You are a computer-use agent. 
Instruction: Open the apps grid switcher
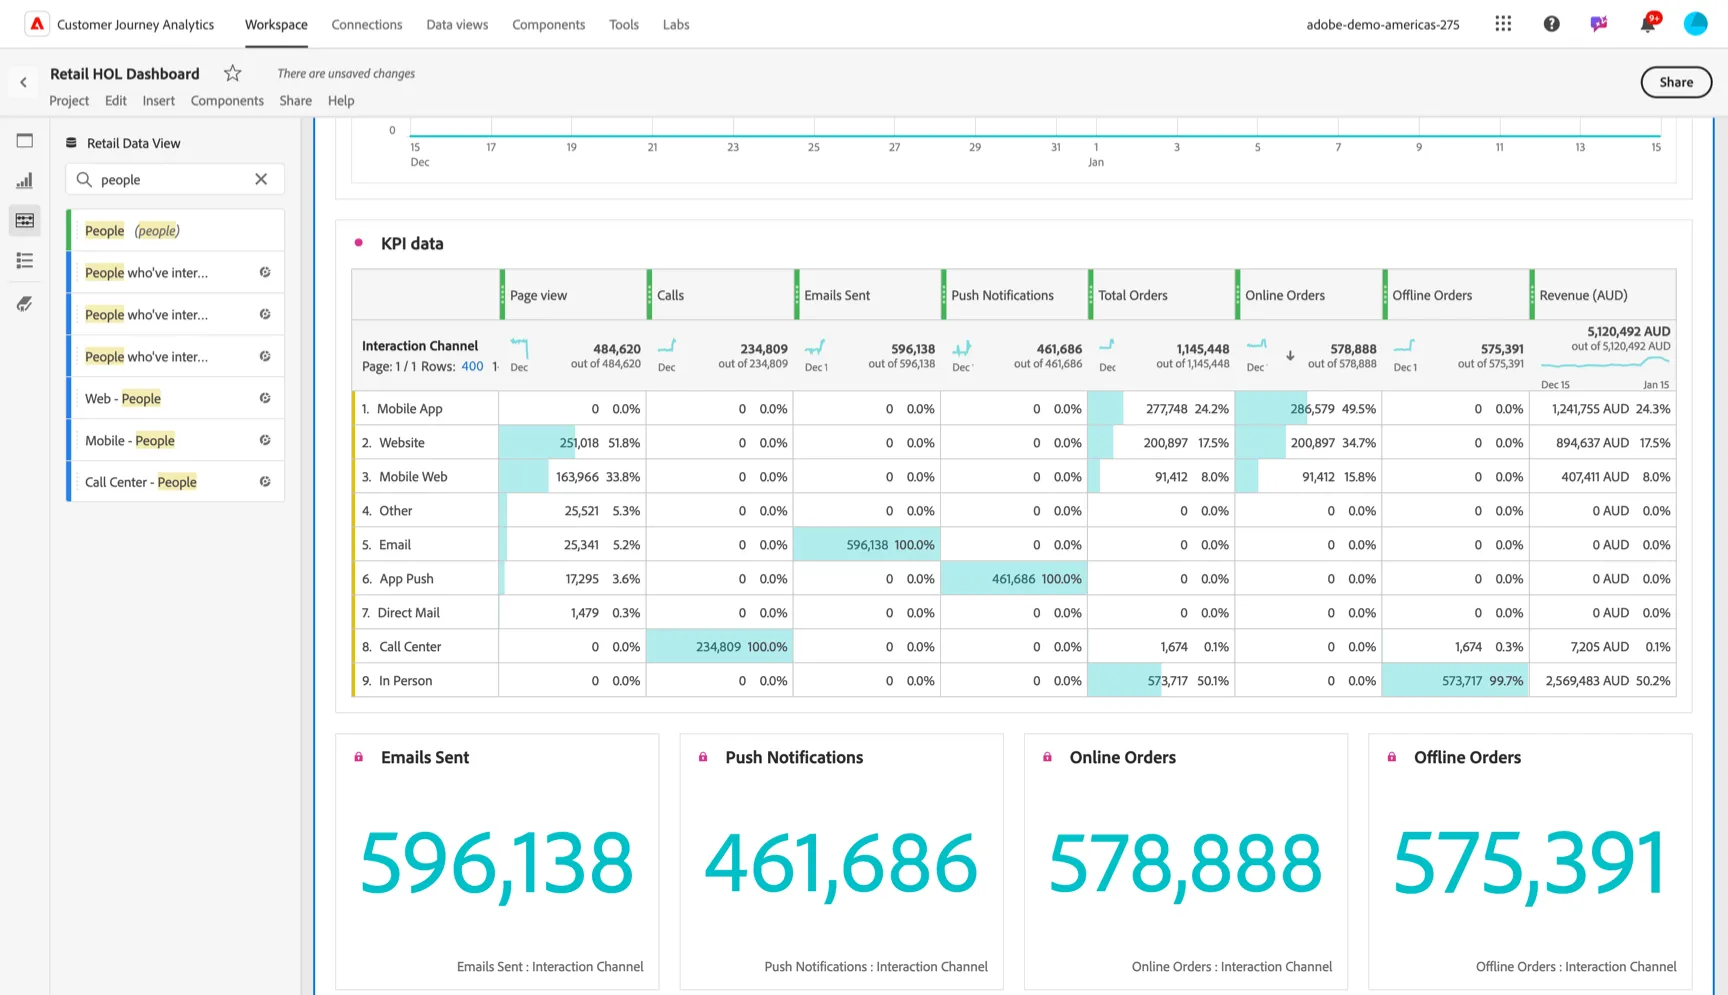click(x=1503, y=24)
